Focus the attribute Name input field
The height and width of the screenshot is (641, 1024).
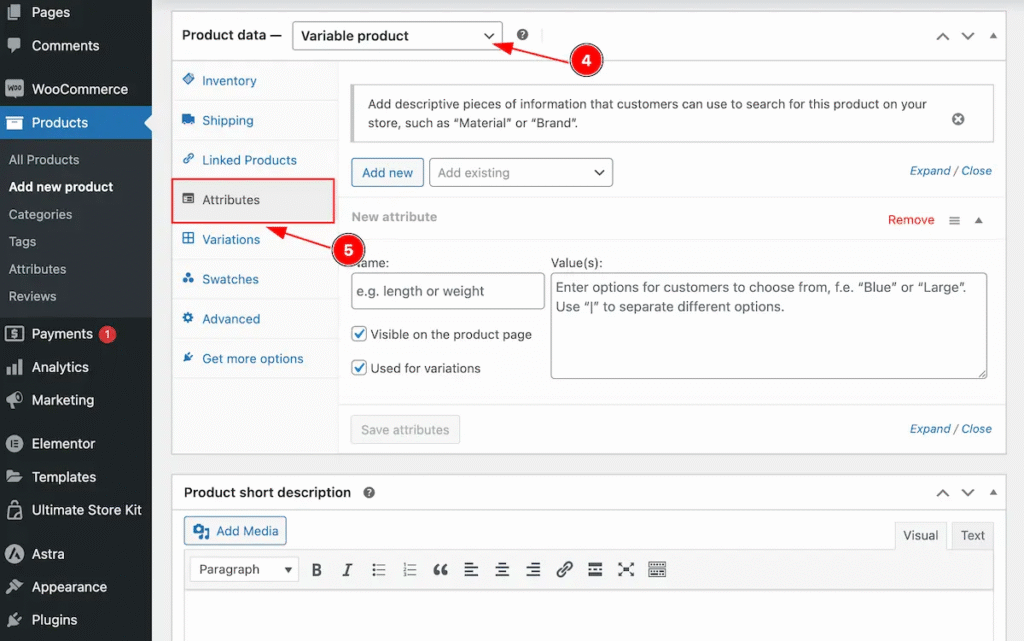coord(447,291)
